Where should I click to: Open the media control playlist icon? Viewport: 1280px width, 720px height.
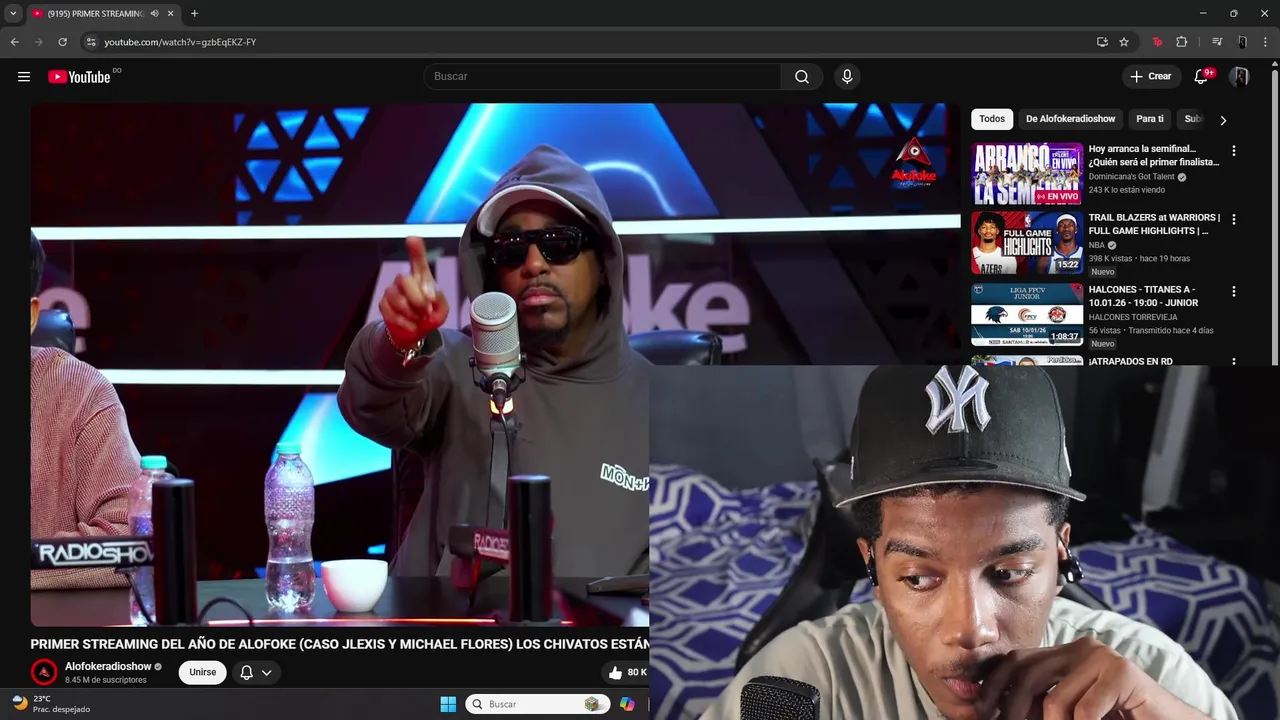[1217, 42]
